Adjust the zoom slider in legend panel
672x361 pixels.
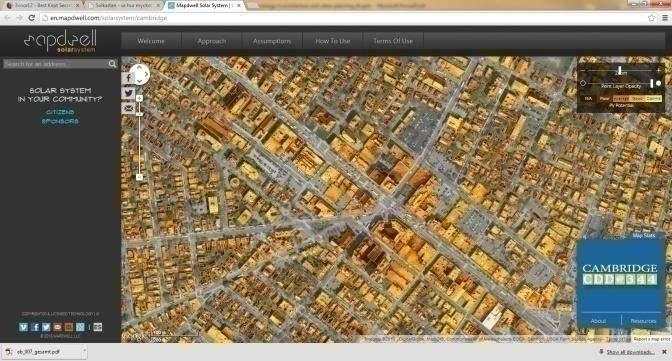click(x=620, y=70)
